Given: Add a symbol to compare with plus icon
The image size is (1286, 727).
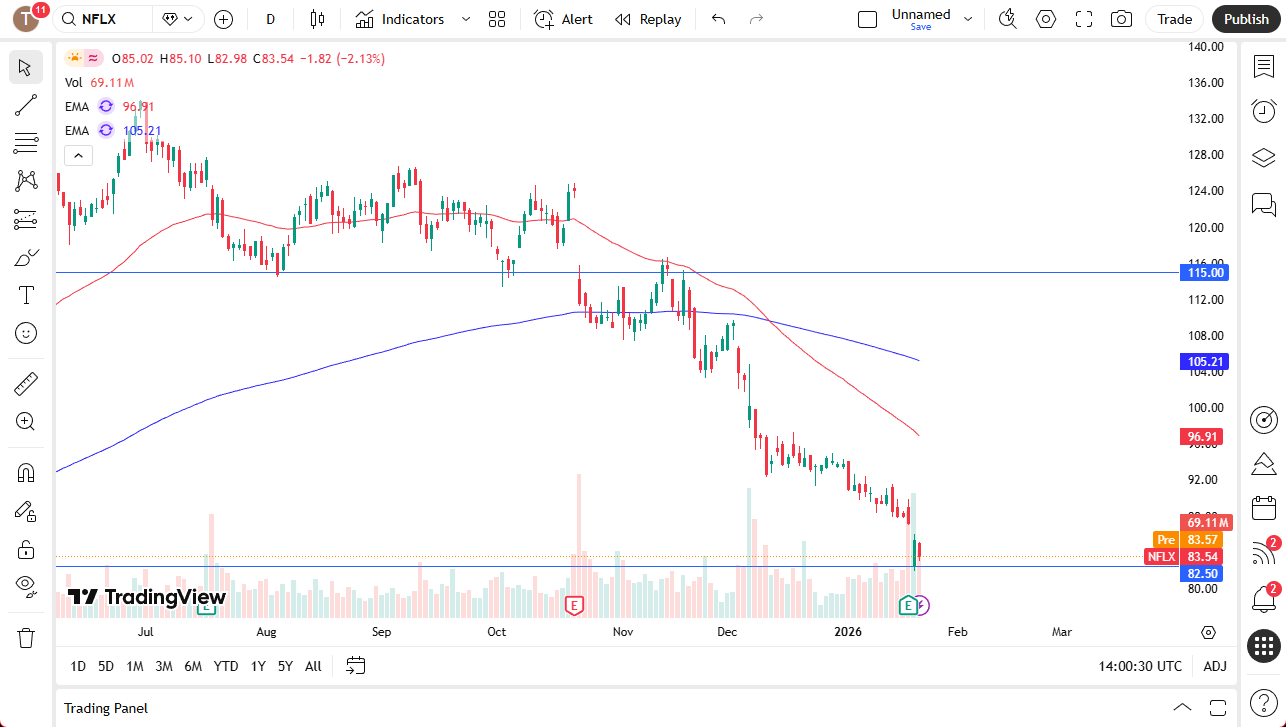Looking at the screenshot, I should tap(223, 19).
